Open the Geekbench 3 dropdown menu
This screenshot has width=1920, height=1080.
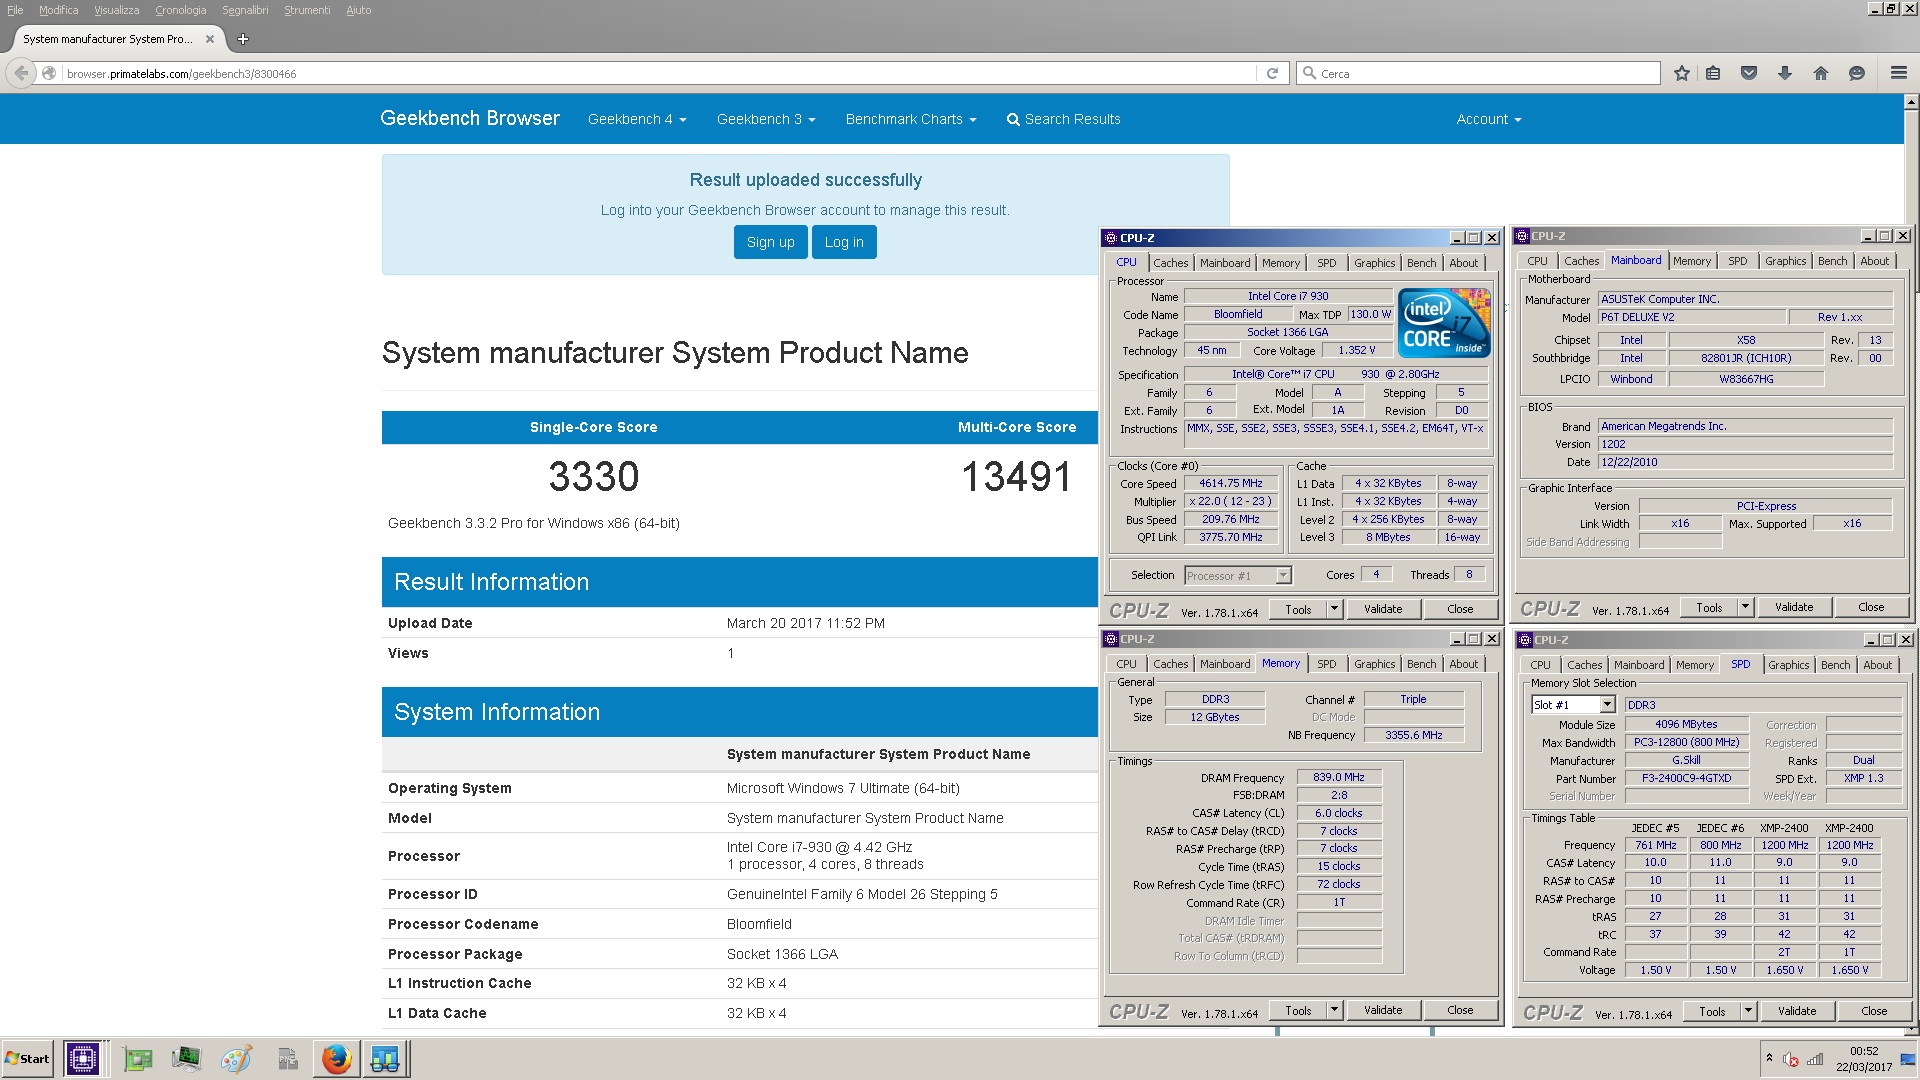(x=766, y=119)
